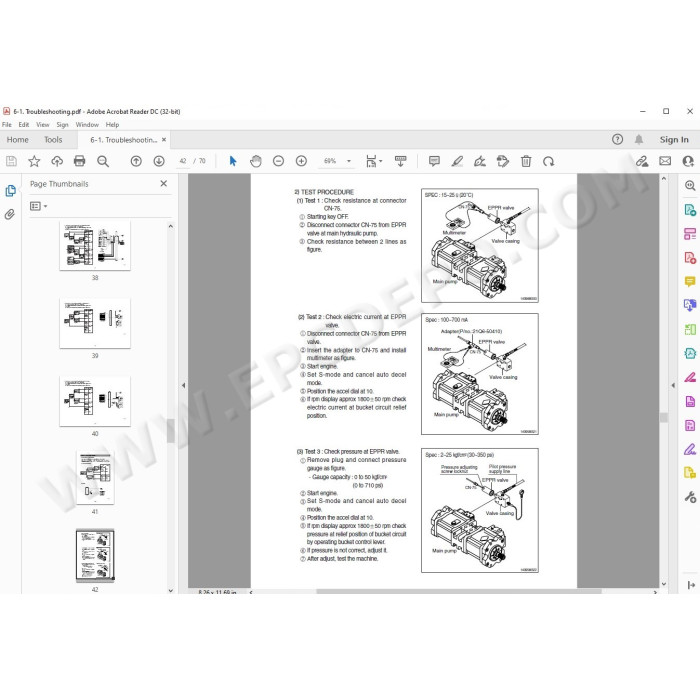Toggle Page Thumbnails panel icon in sidebar
Viewport: 700px width, 700px height.
coord(10,191)
